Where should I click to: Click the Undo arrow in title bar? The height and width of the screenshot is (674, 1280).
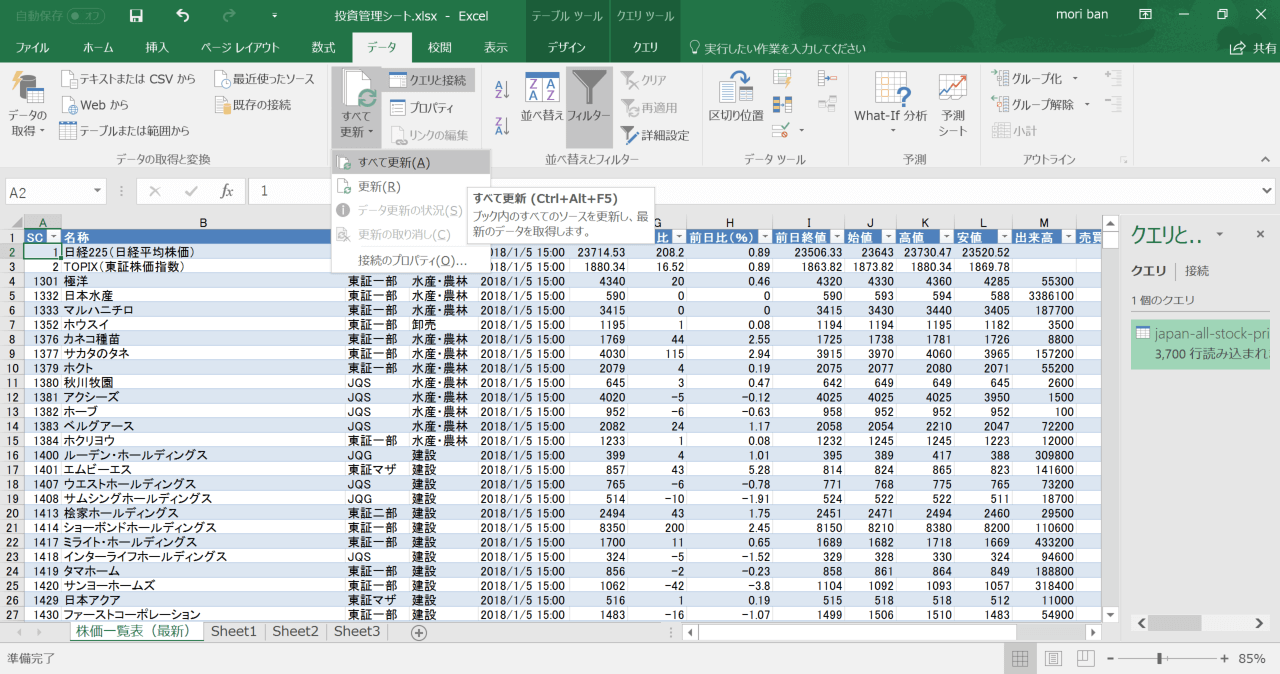pyautogui.click(x=182, y=16)
